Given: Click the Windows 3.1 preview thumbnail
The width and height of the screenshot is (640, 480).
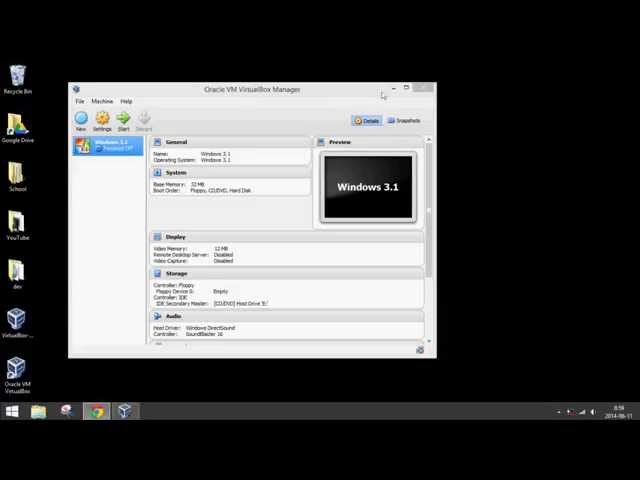Looking at the screenshot, I should tap(368, 187).
